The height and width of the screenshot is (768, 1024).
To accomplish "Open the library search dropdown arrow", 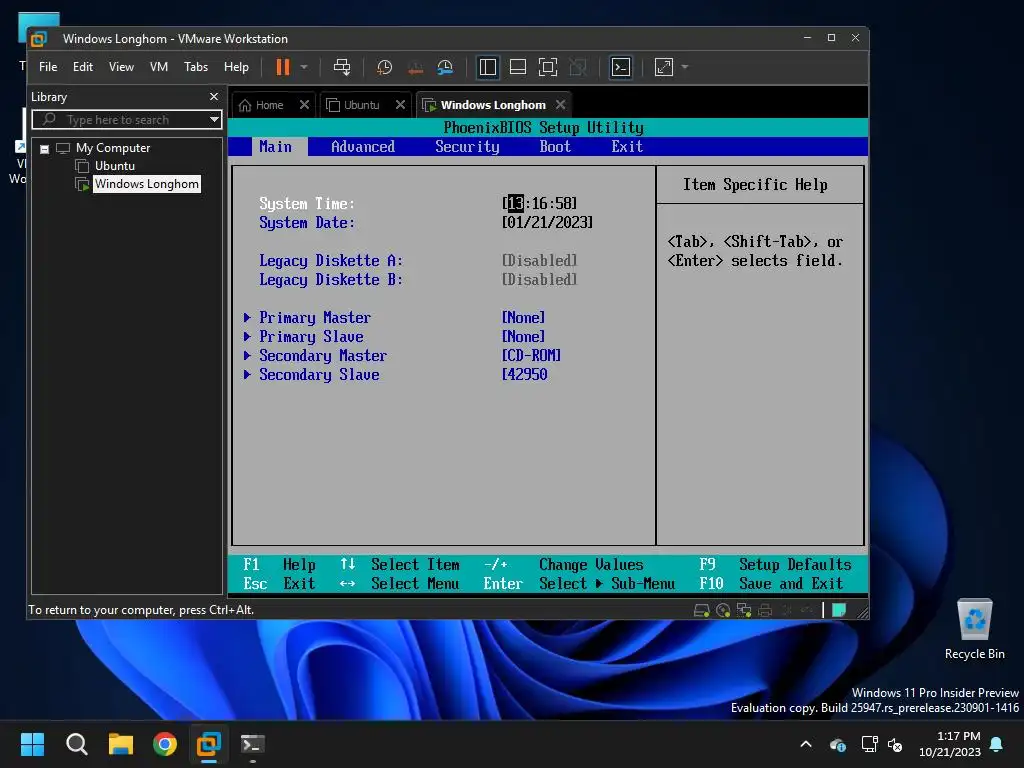I will point(214,120).
